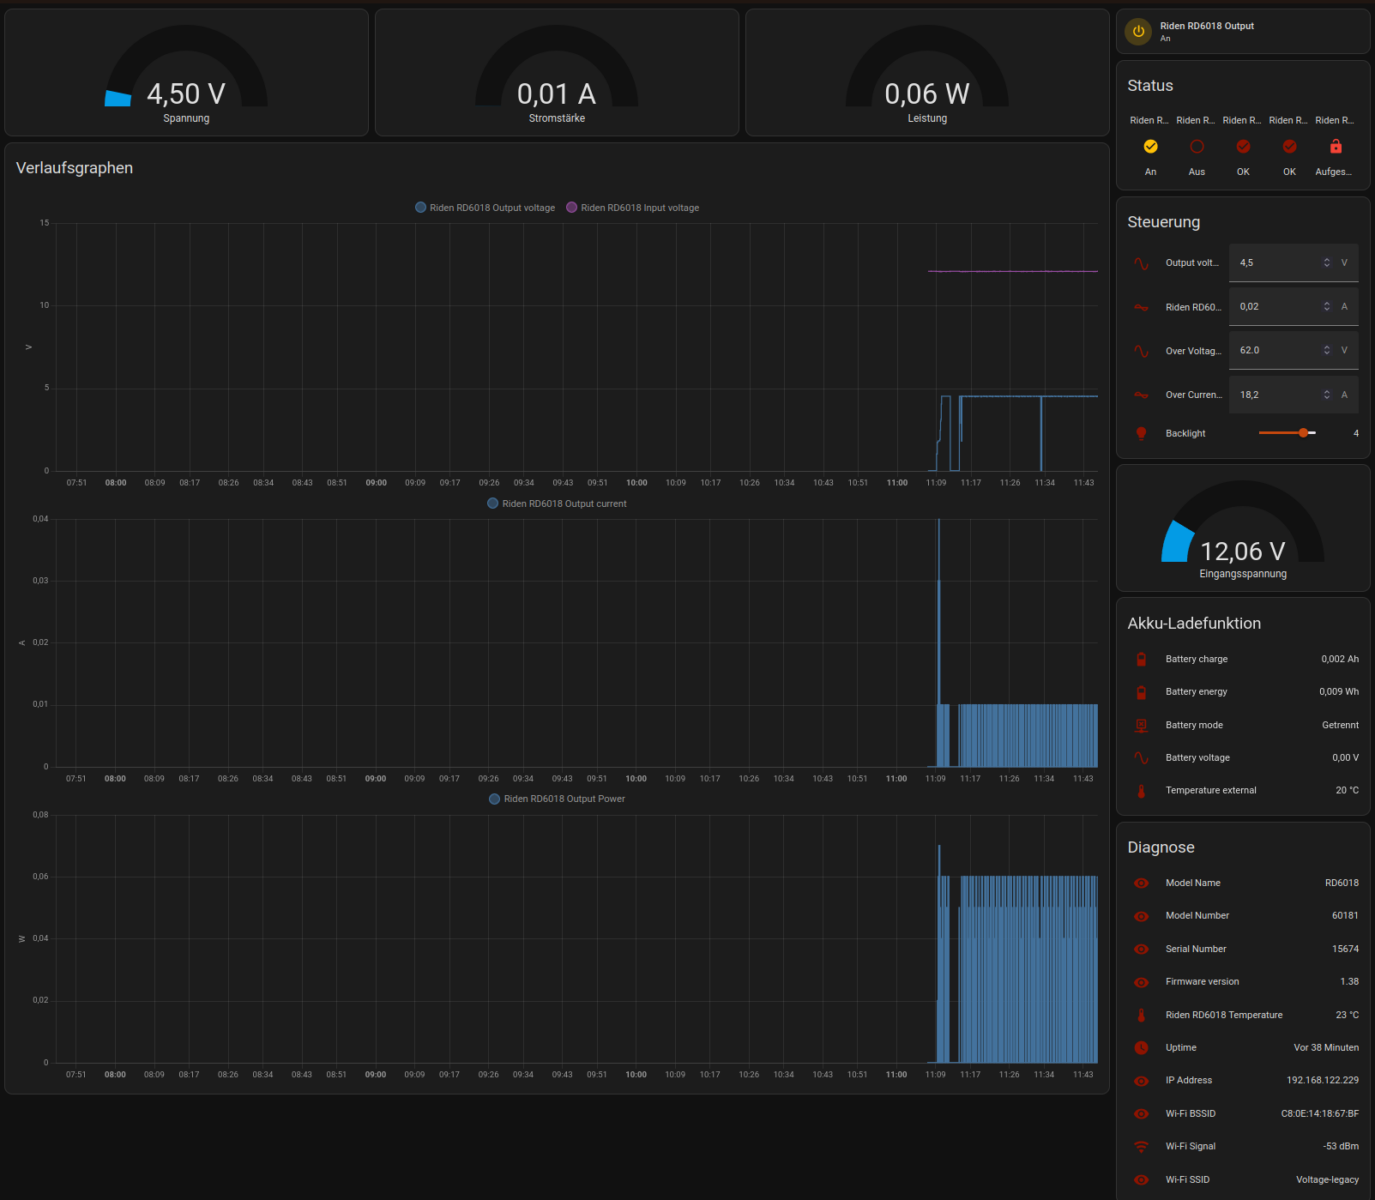Click the clock icon beside Uptime
Image resolution: width=1375 pixels, height=1200 pixels.
pos(1141,1048)
